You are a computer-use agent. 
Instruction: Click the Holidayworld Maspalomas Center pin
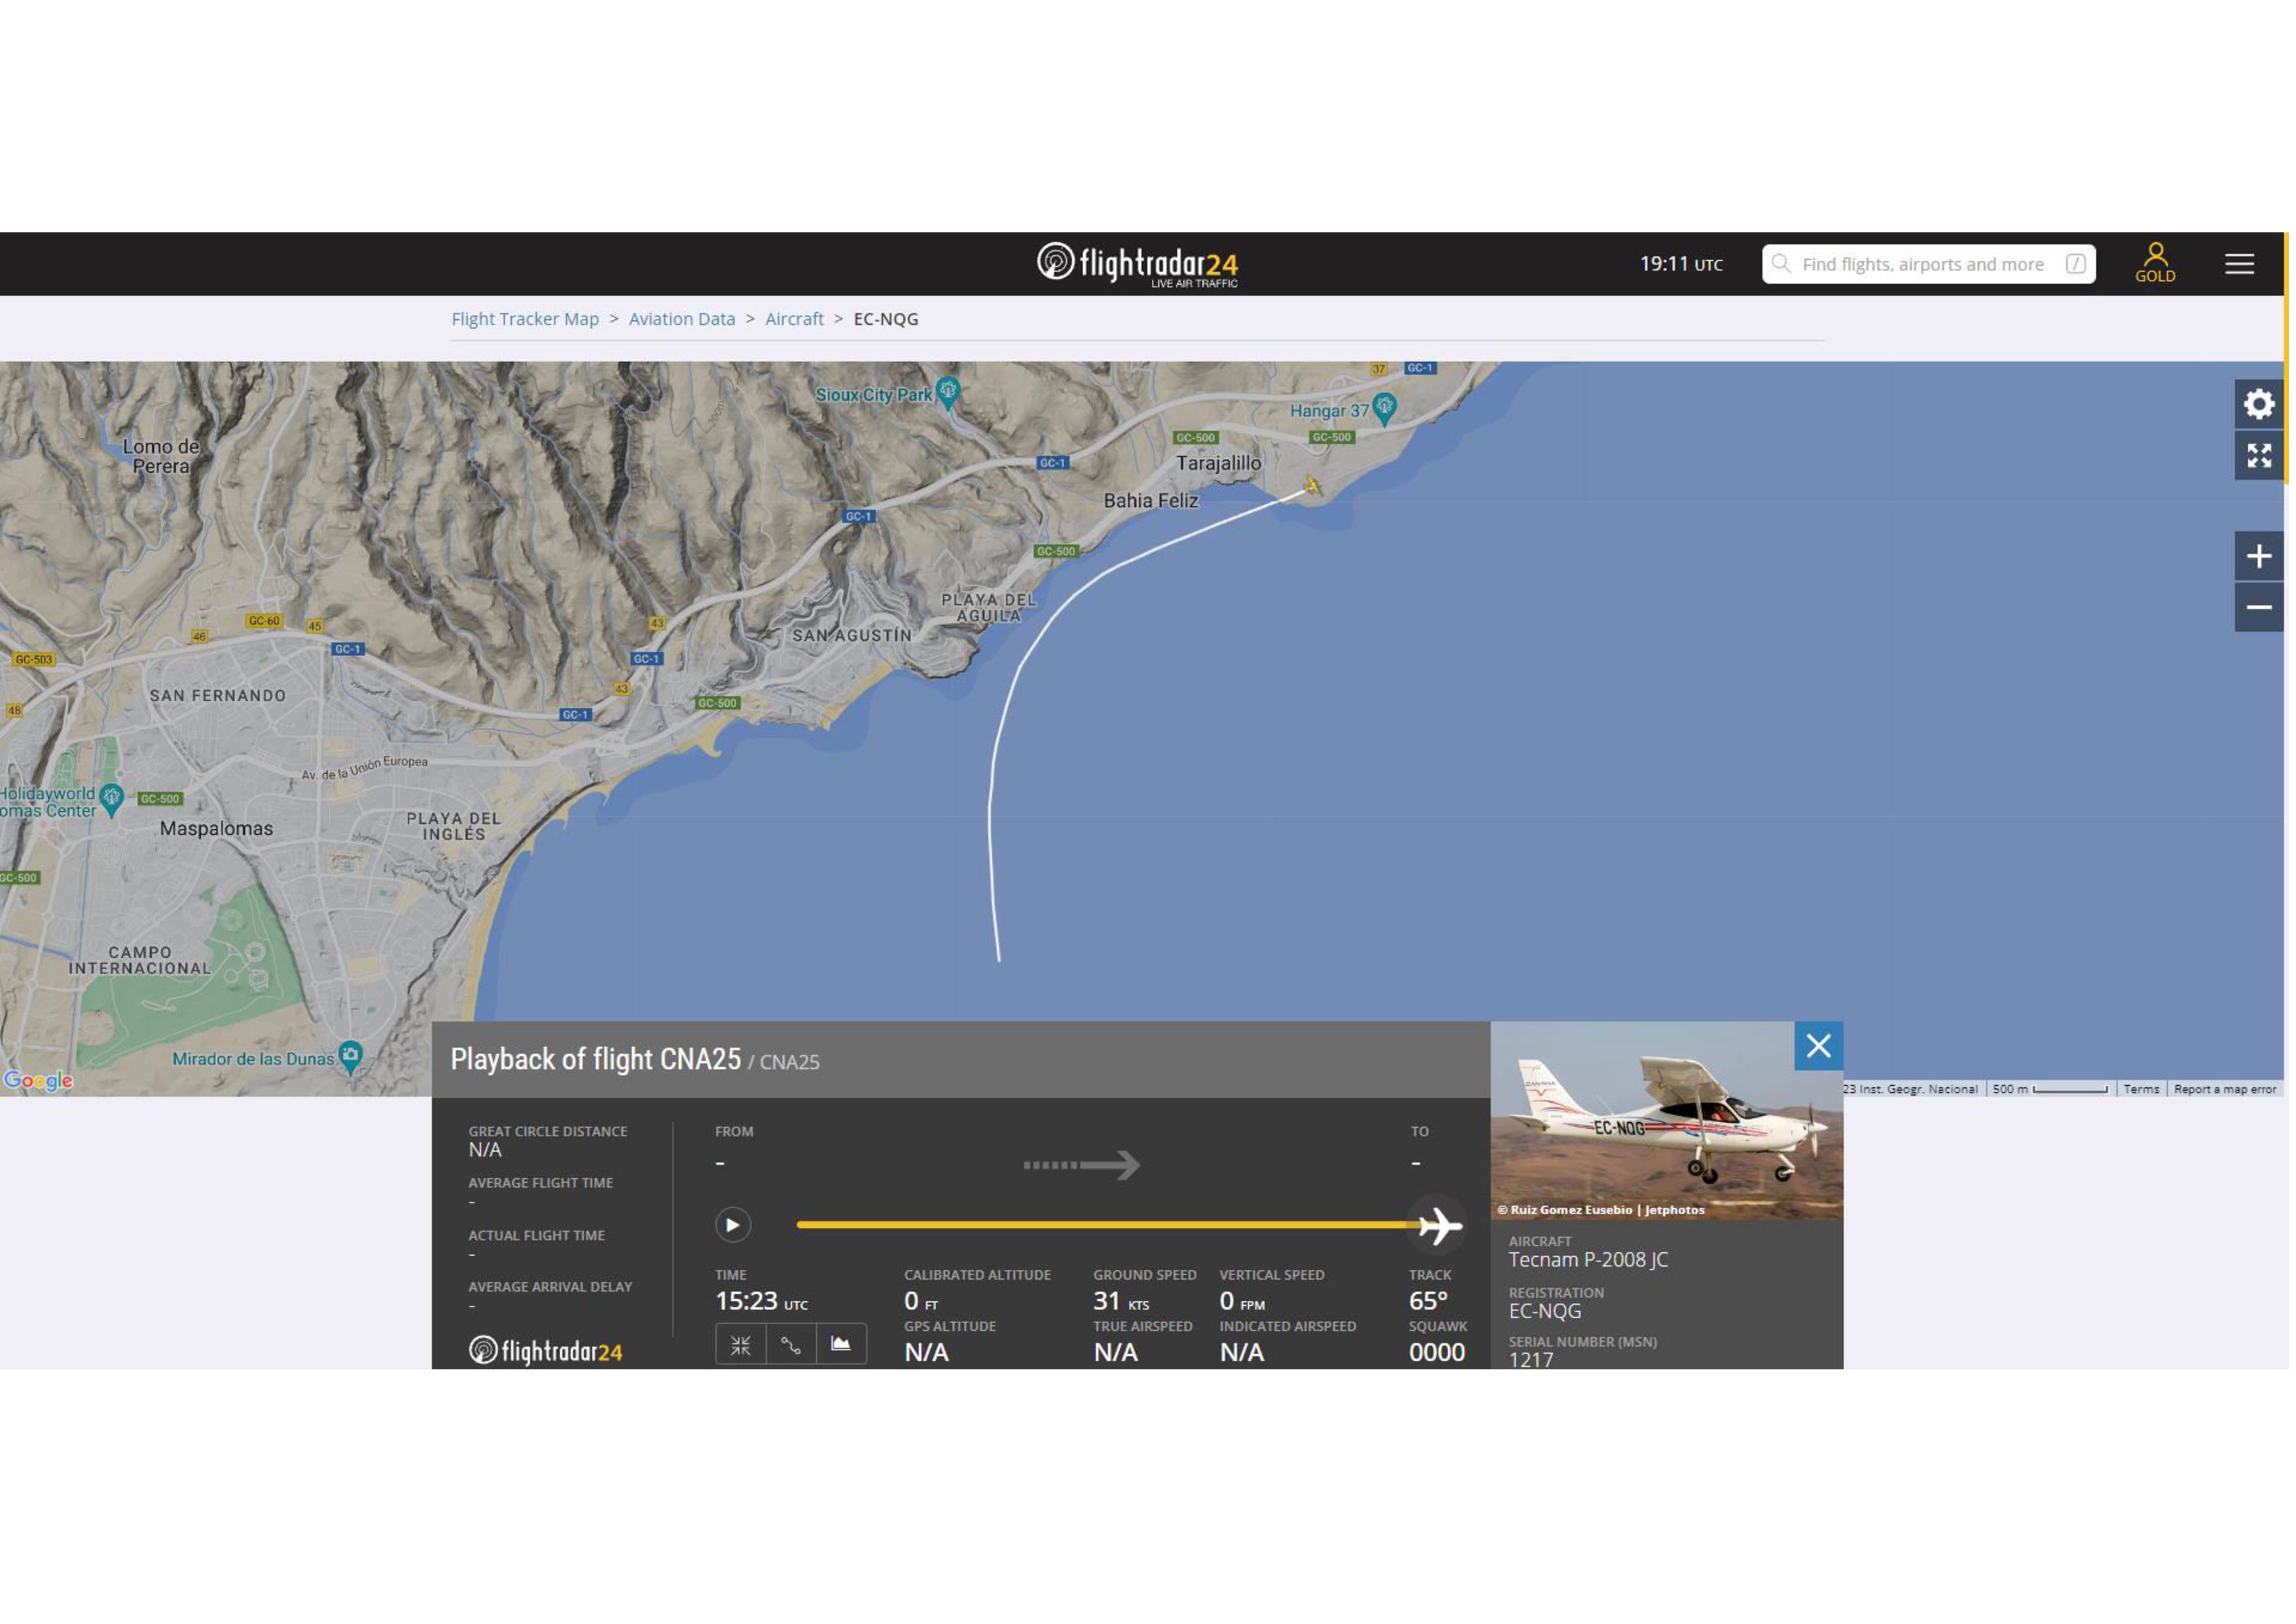pyautogui.click(x=112, y=800)
